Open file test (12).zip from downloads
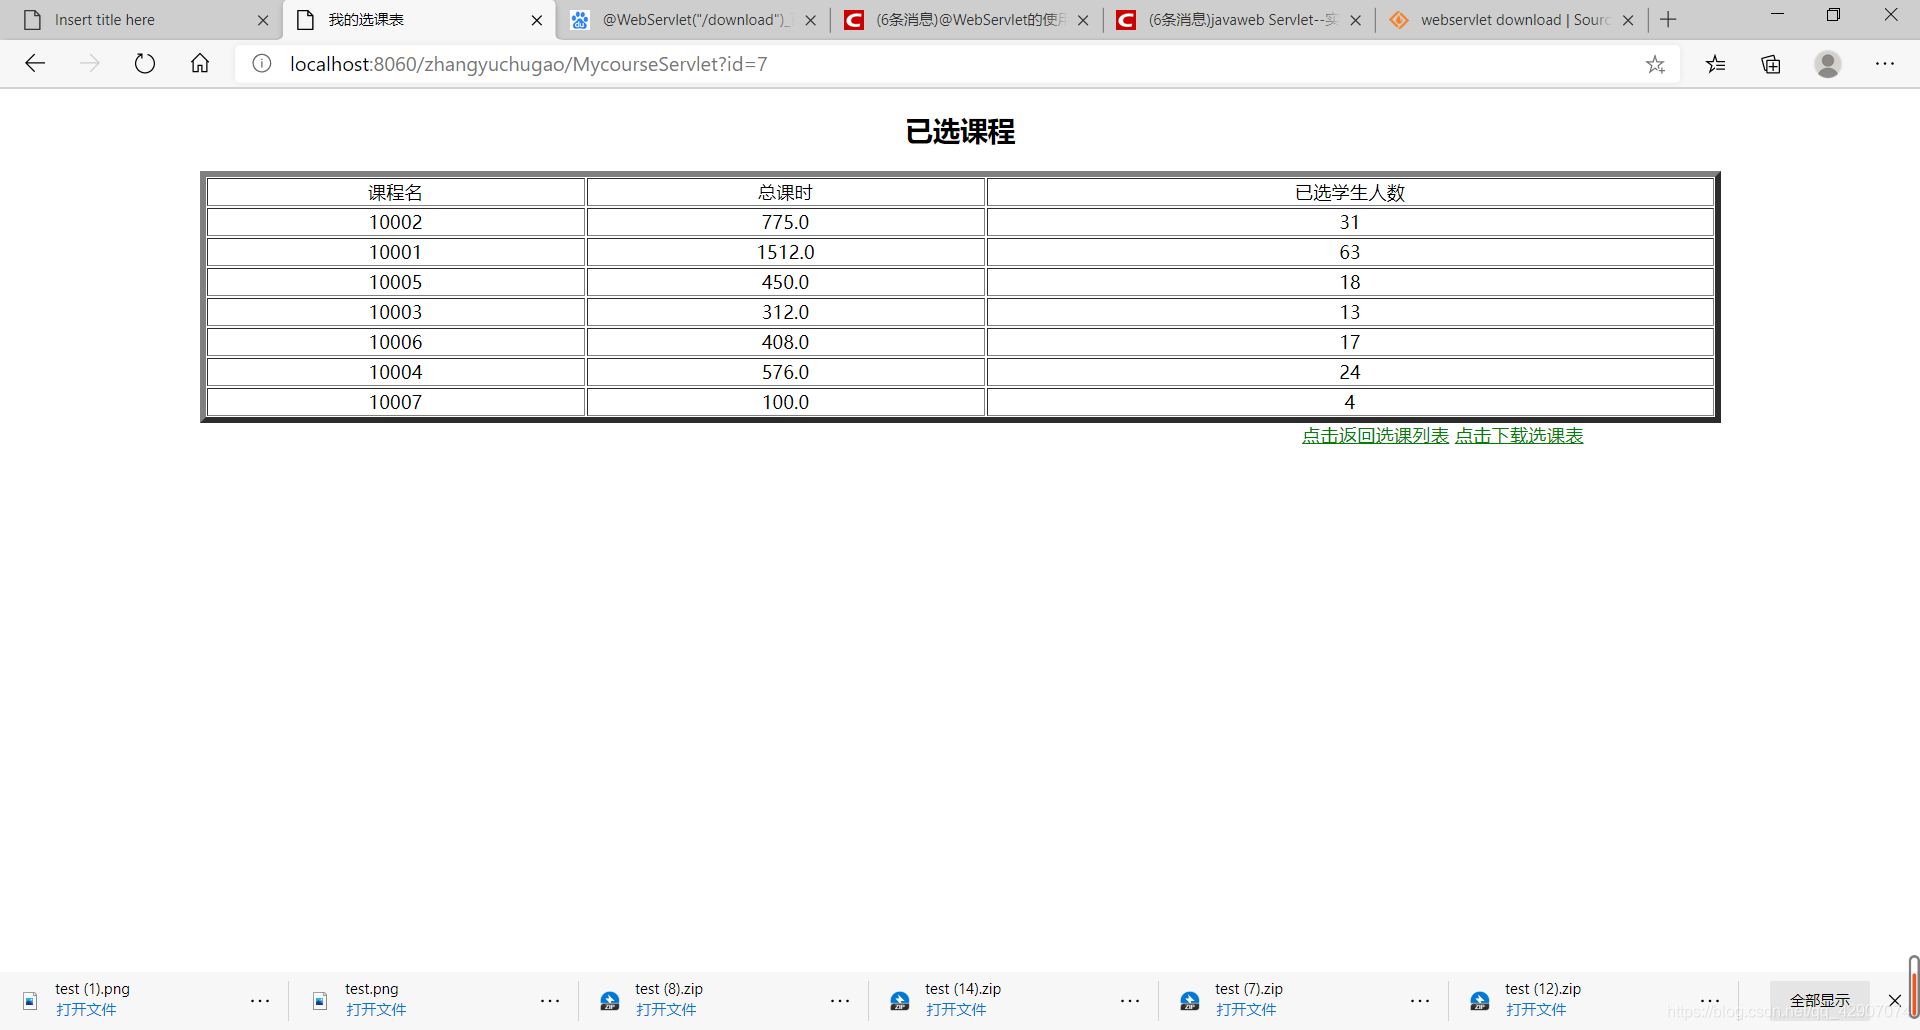The height and width of the screenshot is (1030, 1920). click(1536, 1010)
